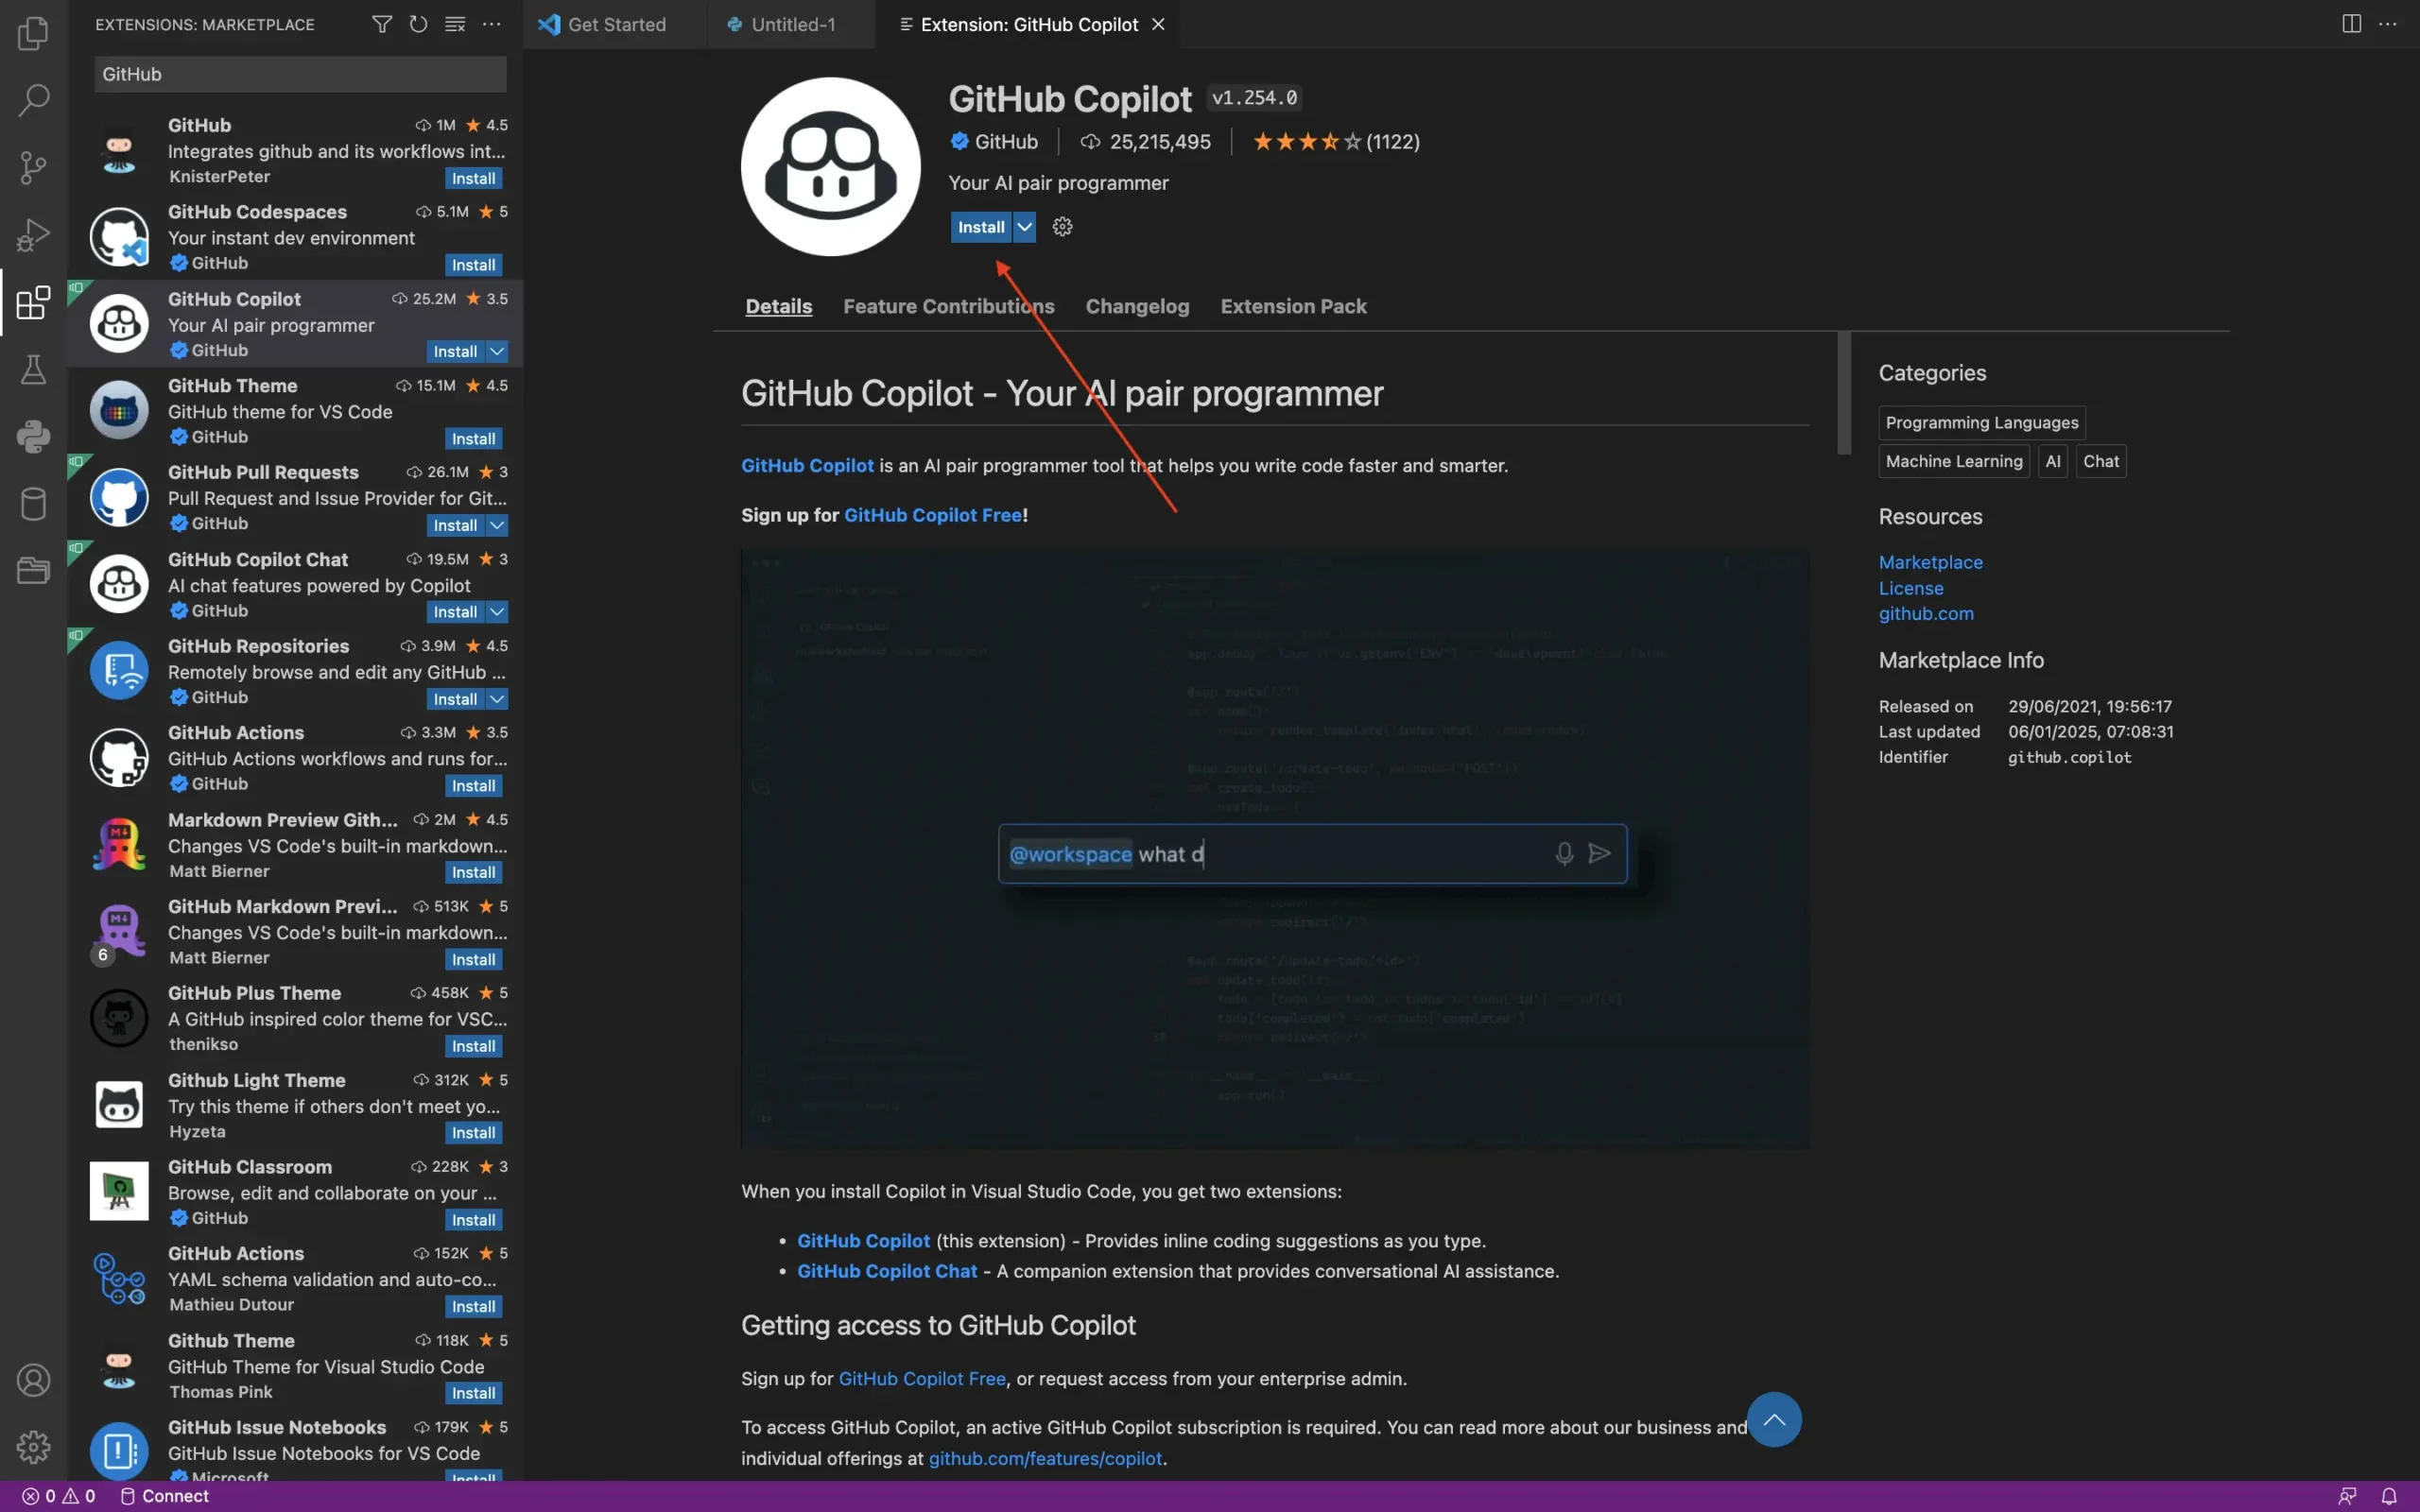Click the details page vertical scrollbar
2420x1512 pixels.
click(1843, 394)
